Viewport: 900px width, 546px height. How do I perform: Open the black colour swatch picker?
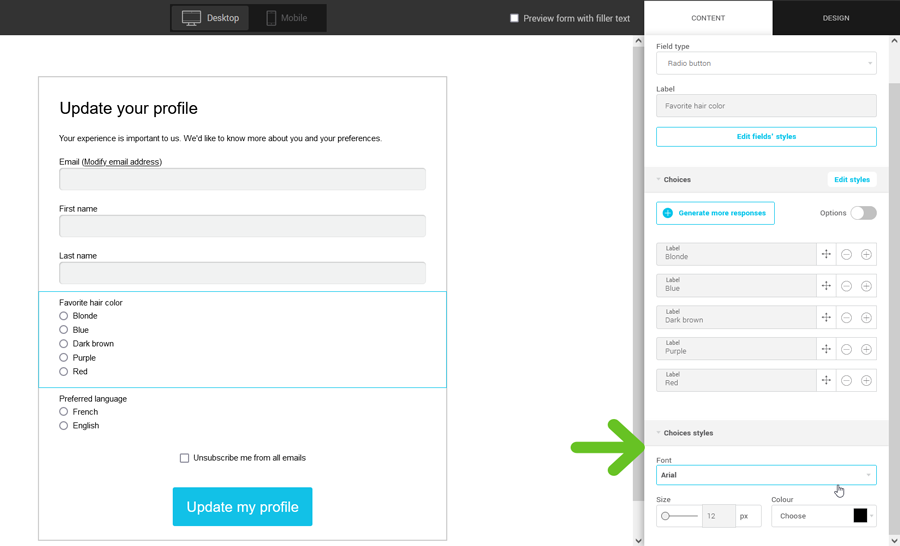[860, 516]
